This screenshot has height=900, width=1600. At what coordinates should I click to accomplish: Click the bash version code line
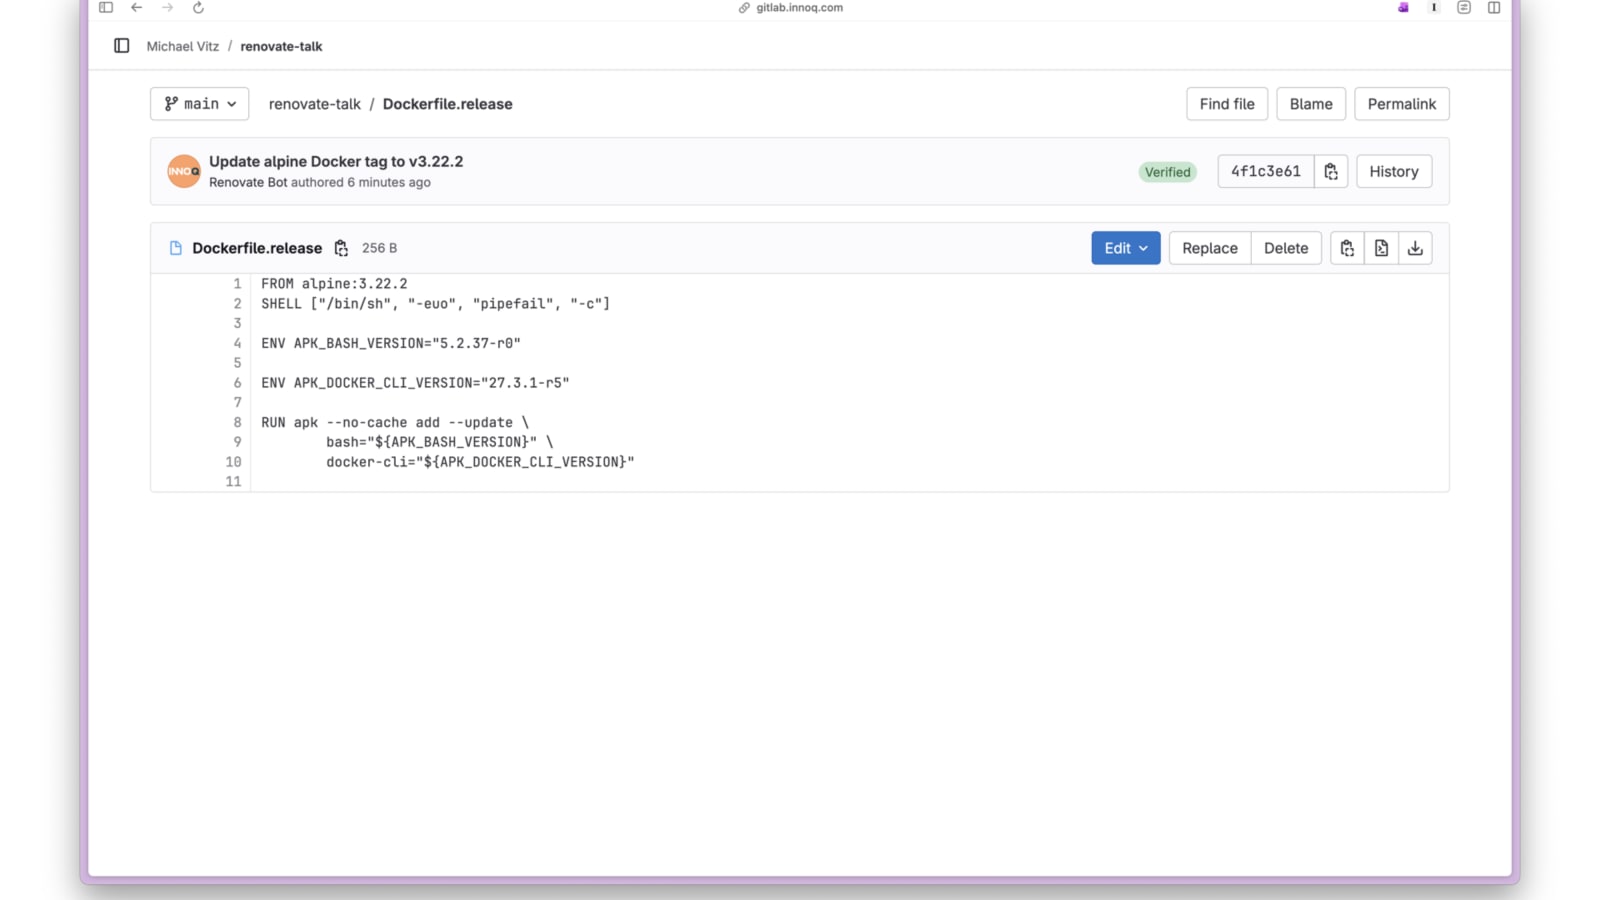coord(439,442)
